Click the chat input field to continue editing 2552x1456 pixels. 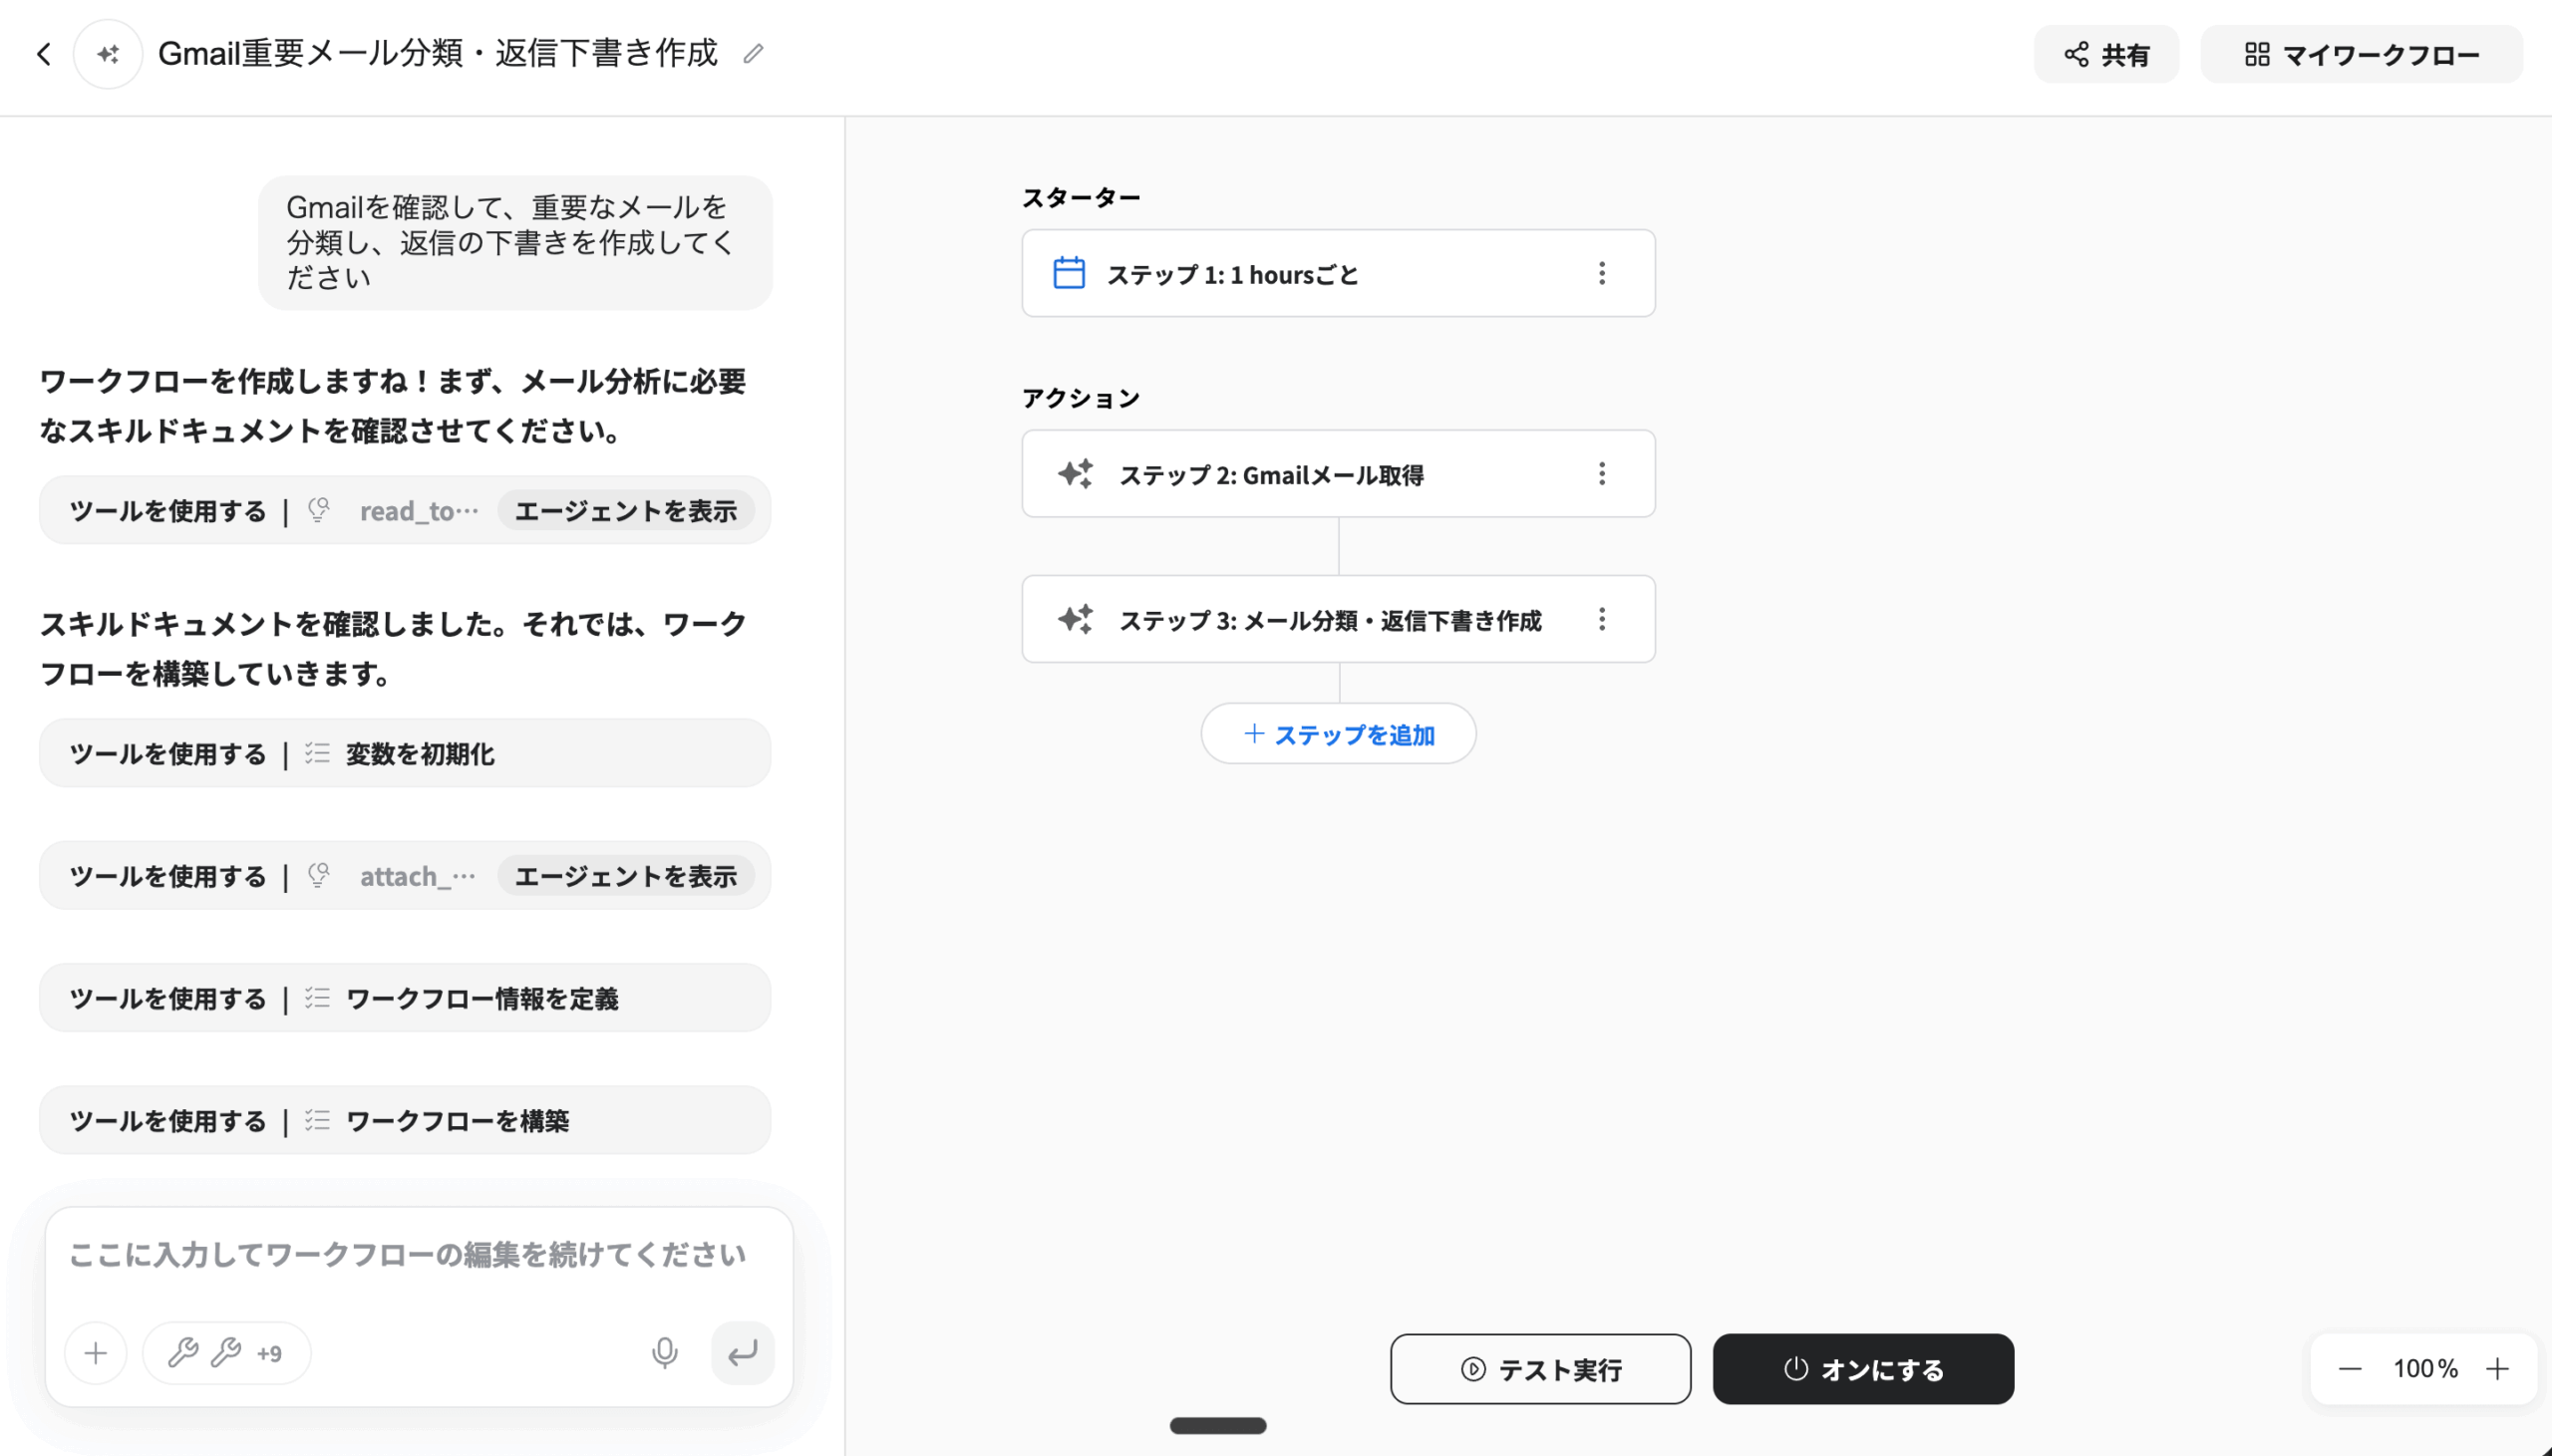point(407,1255)
